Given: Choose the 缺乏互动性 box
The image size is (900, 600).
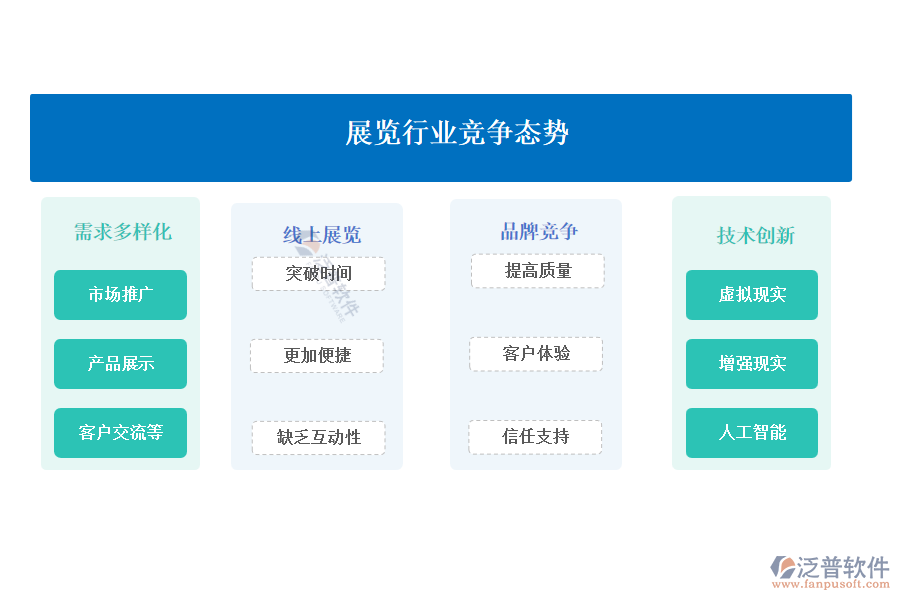Looking at the screenshot, I should [x=318, y=438].
